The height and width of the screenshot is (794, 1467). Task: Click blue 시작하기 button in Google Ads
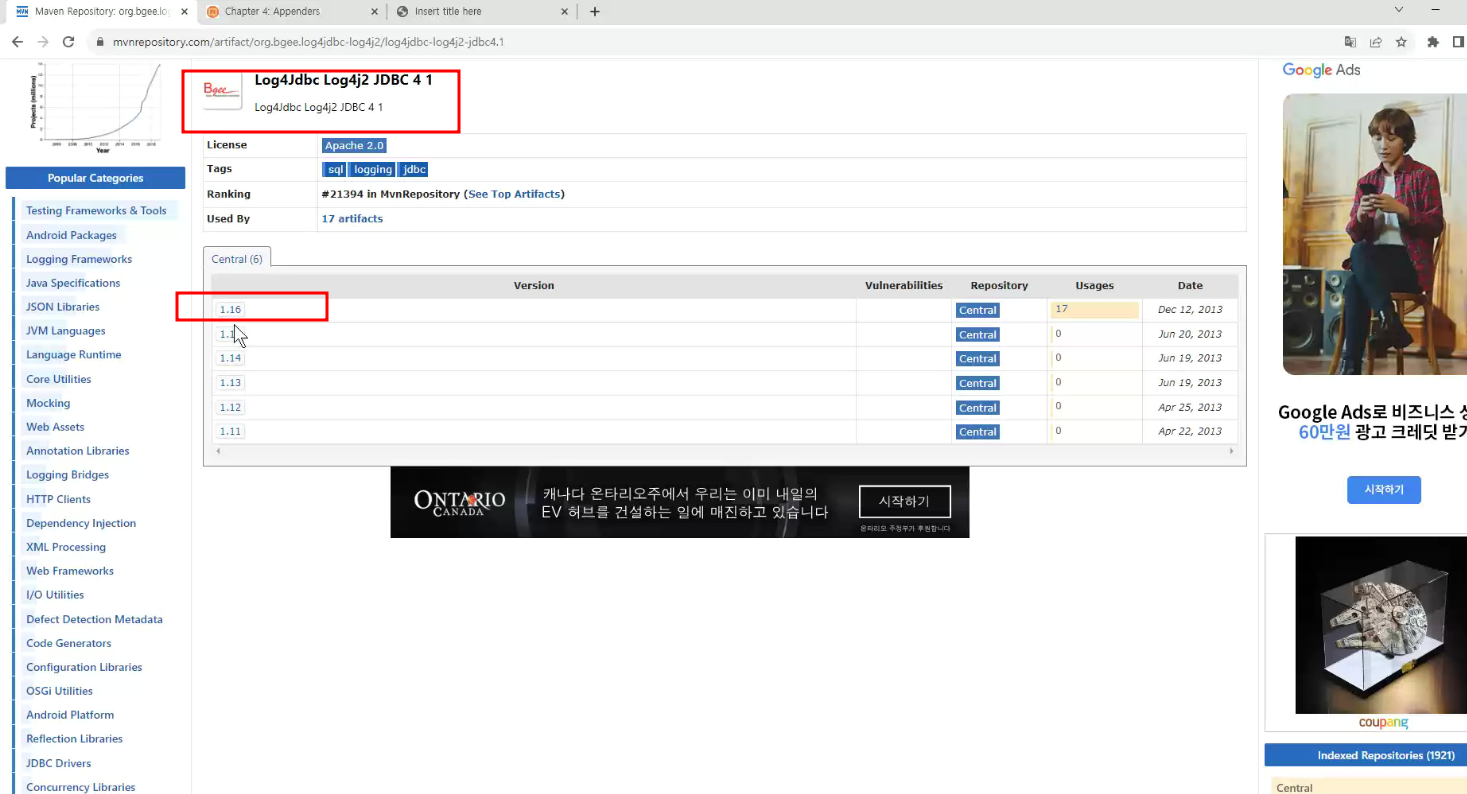(1384, 490)
